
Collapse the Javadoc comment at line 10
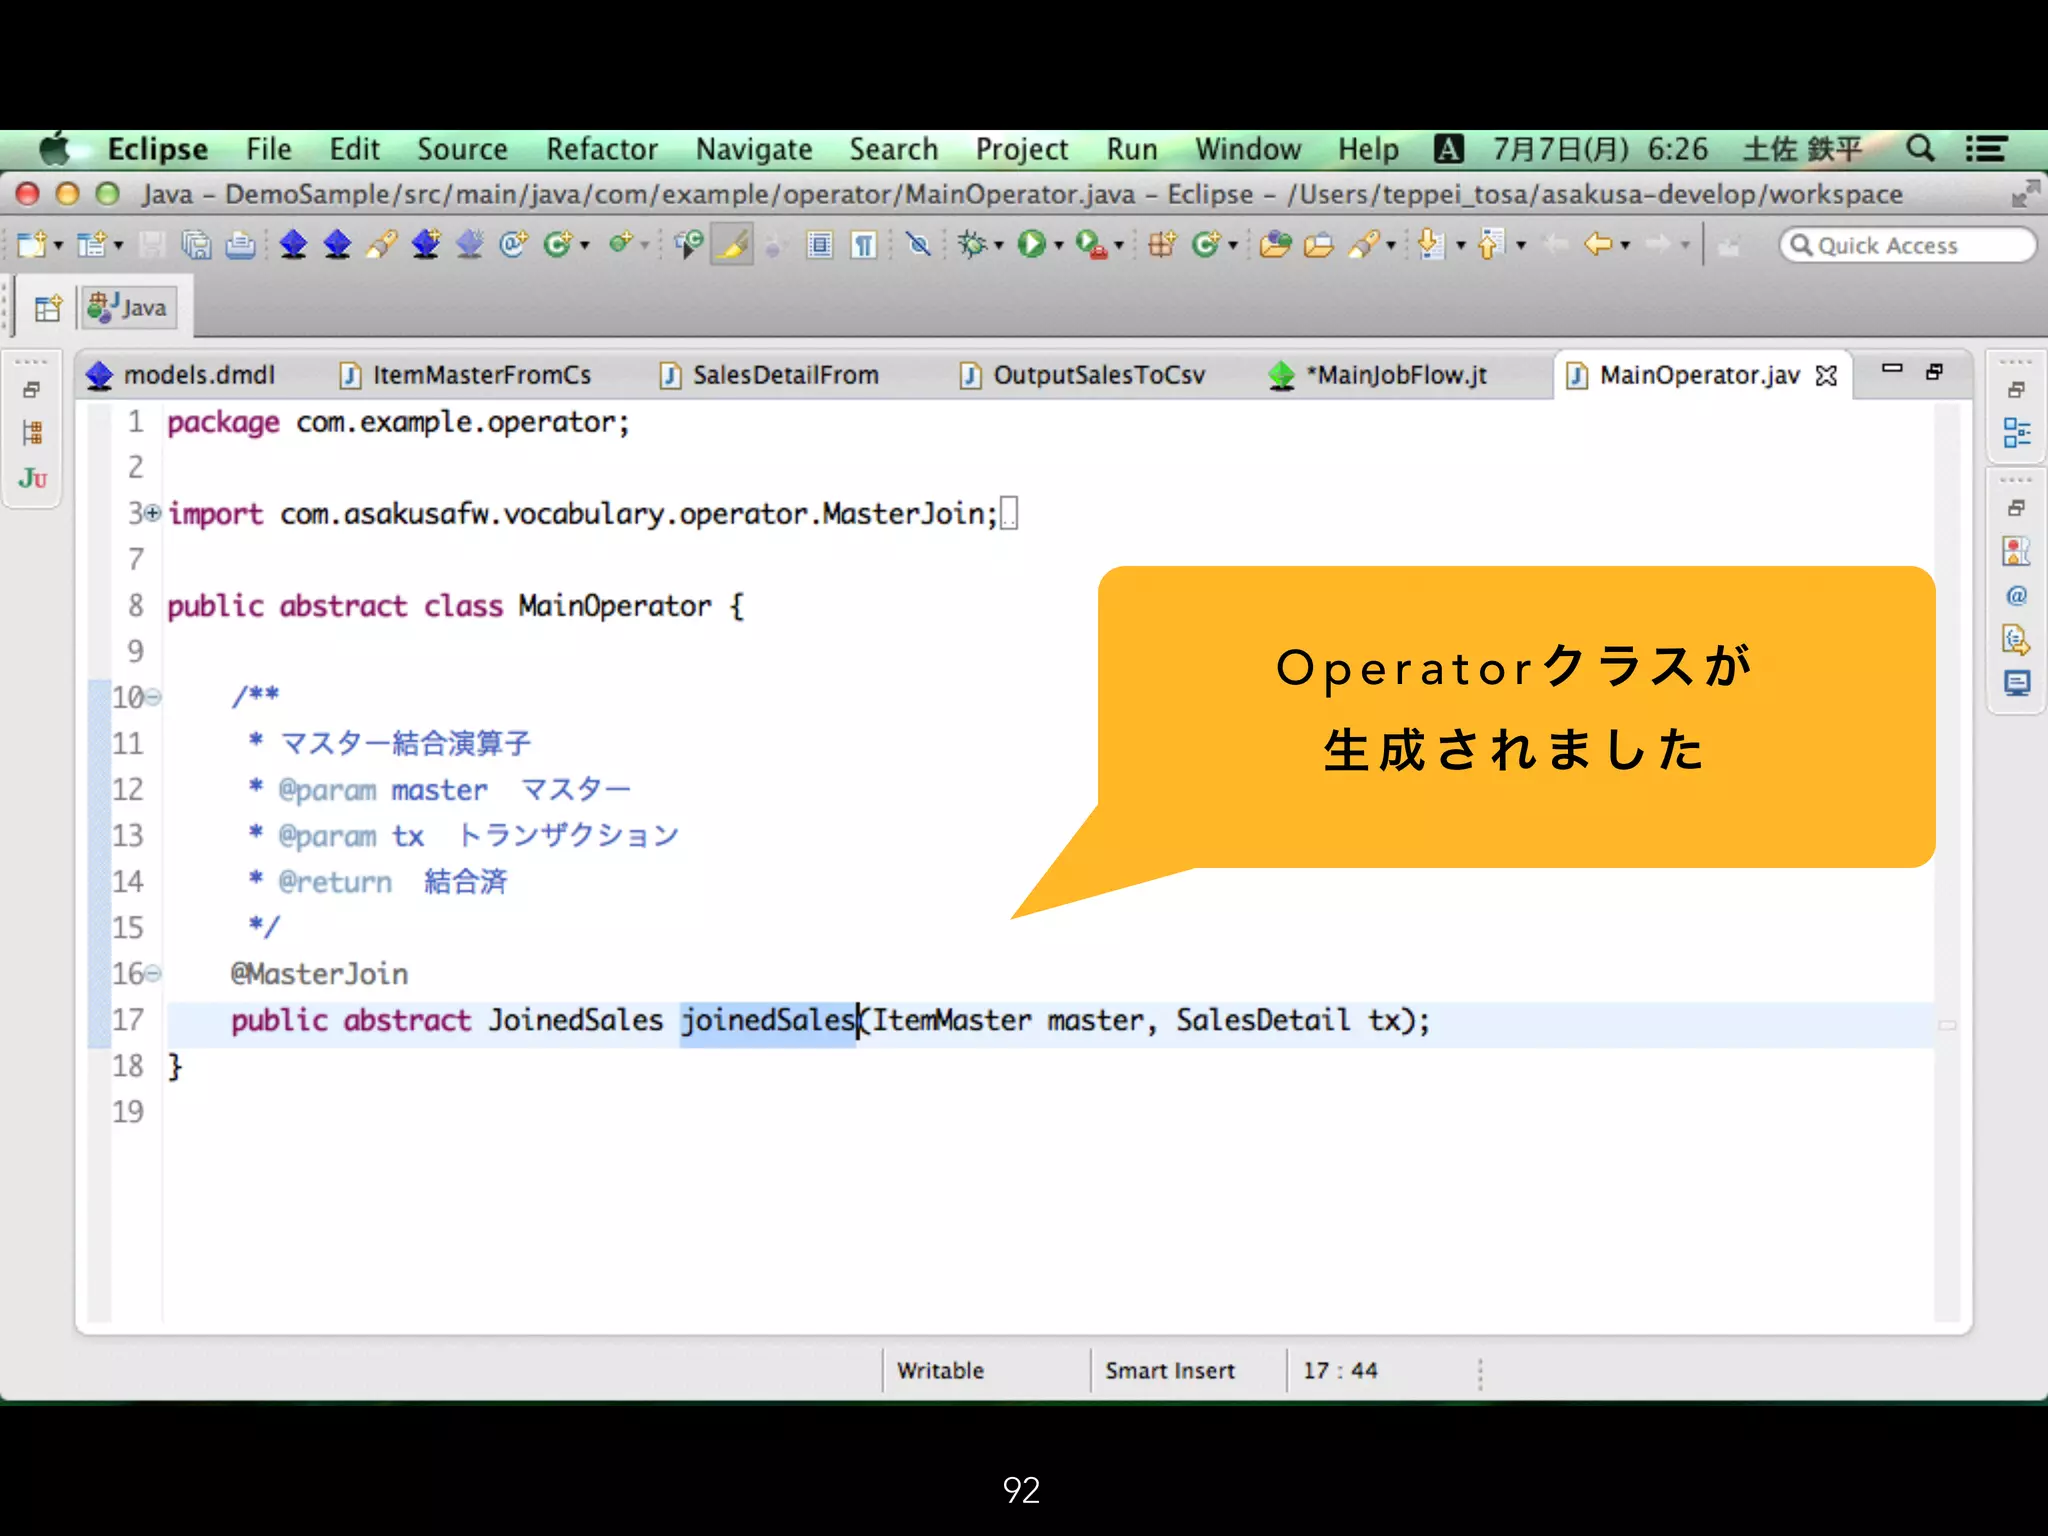153,697
